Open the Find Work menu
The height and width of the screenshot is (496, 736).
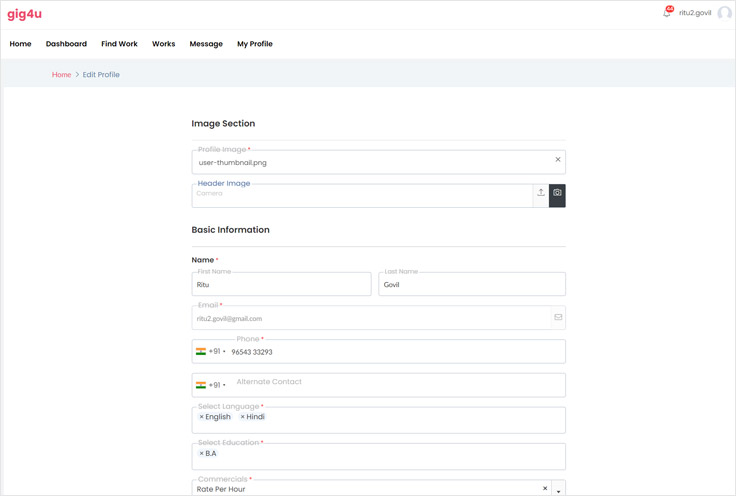tap(119, 44)
